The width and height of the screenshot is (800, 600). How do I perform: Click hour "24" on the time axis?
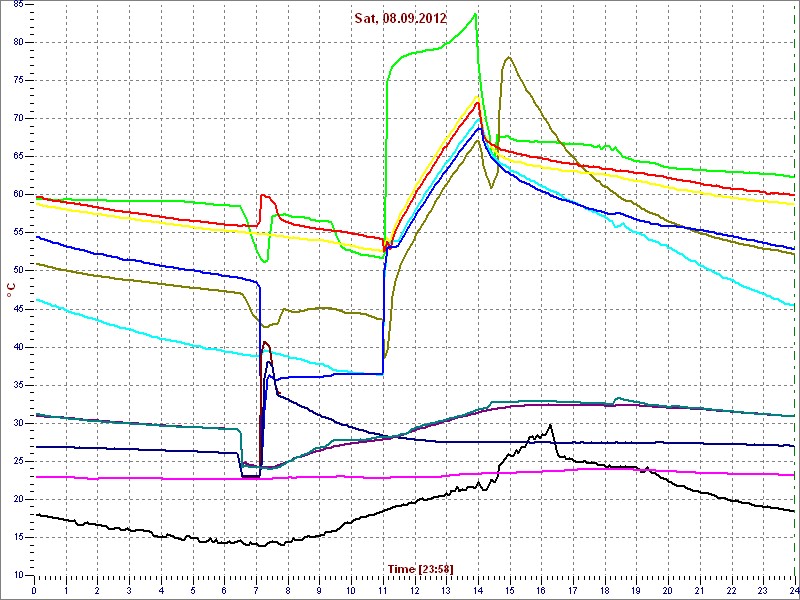(x=794, y=590)
